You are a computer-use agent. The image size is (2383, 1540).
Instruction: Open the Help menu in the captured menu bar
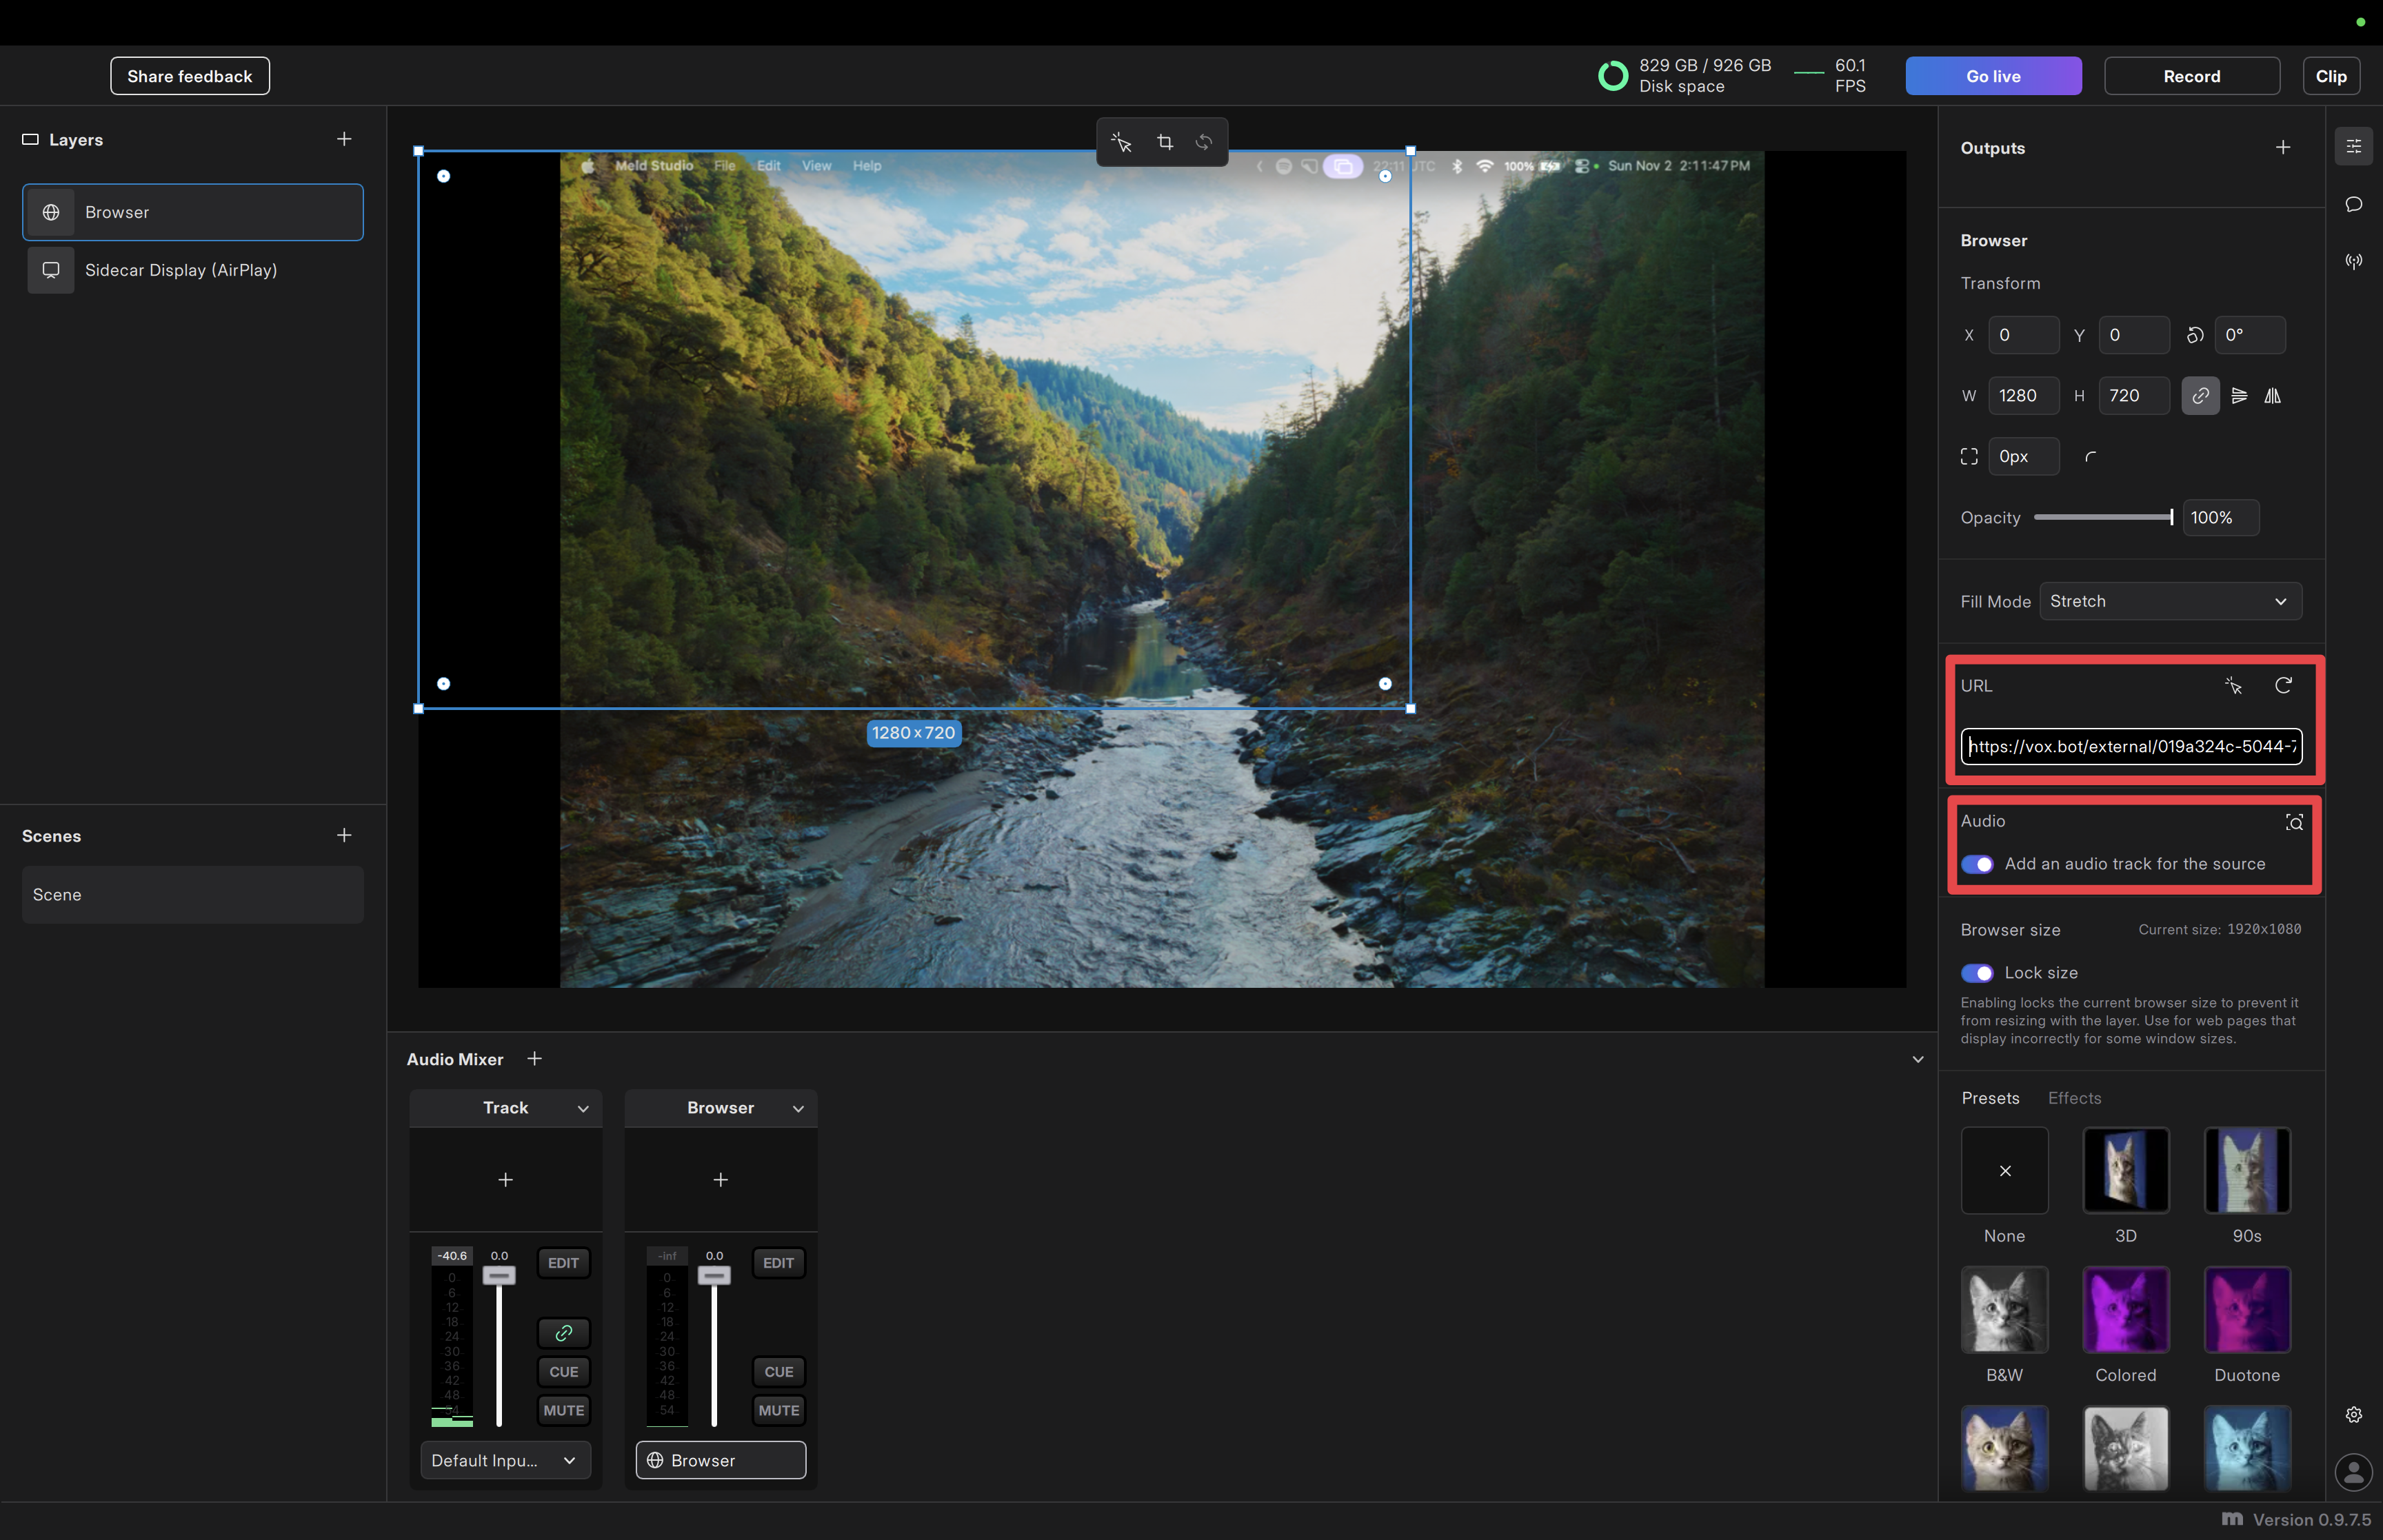[866, 166]
